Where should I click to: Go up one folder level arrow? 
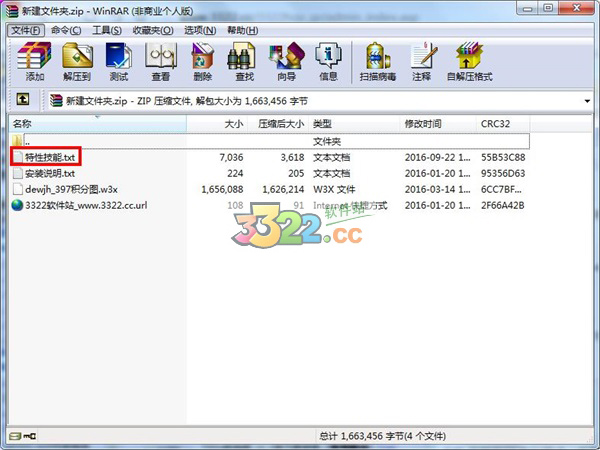23,100
